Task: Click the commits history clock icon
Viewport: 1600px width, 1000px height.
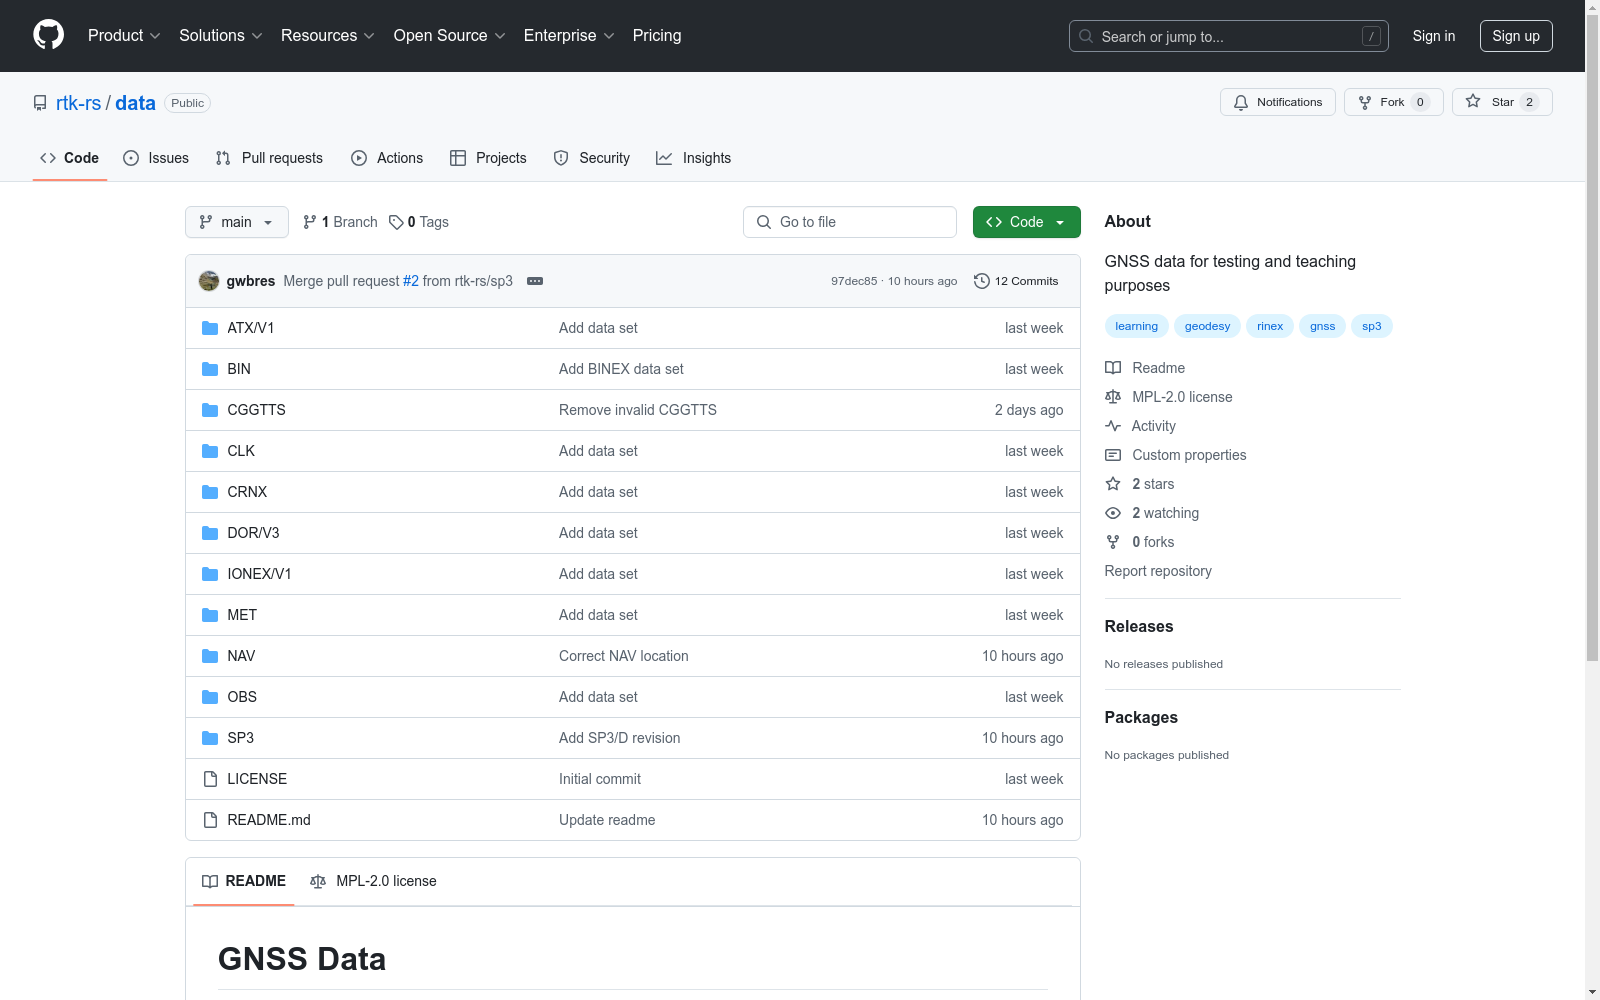Action: coord(982,281)
